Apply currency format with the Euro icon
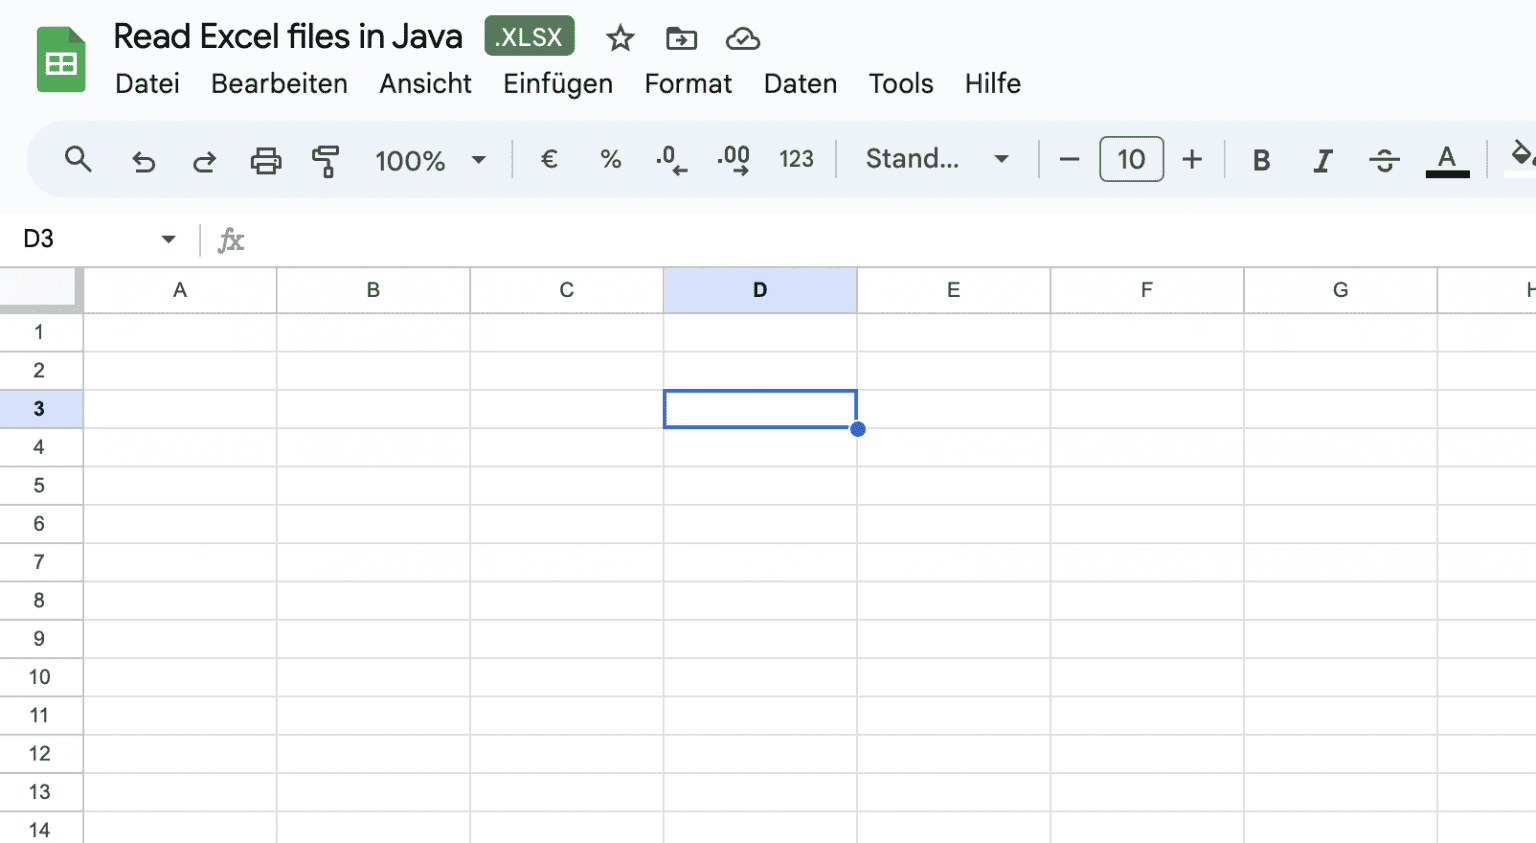 548,159
